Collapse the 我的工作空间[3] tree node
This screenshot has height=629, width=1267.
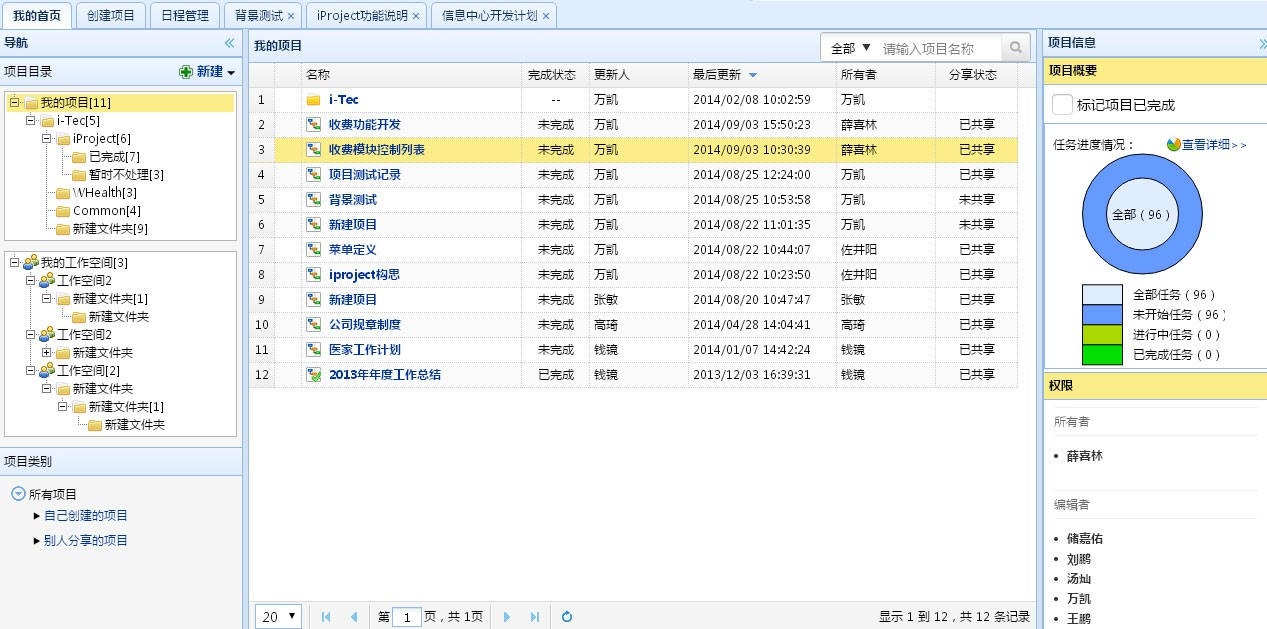[x=14, y=262]
